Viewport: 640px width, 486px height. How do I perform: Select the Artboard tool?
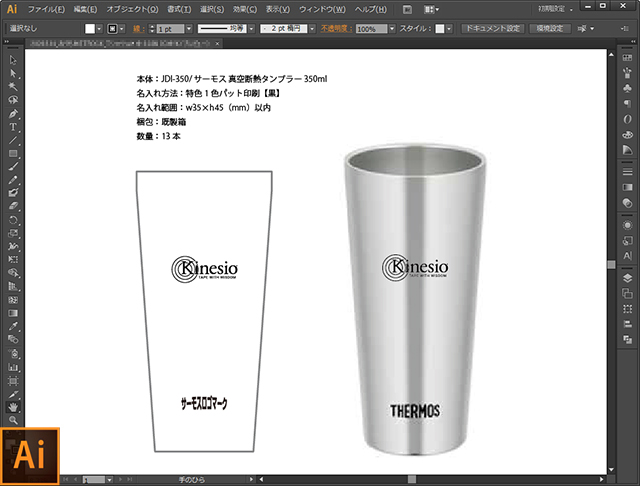pos(13,381)
